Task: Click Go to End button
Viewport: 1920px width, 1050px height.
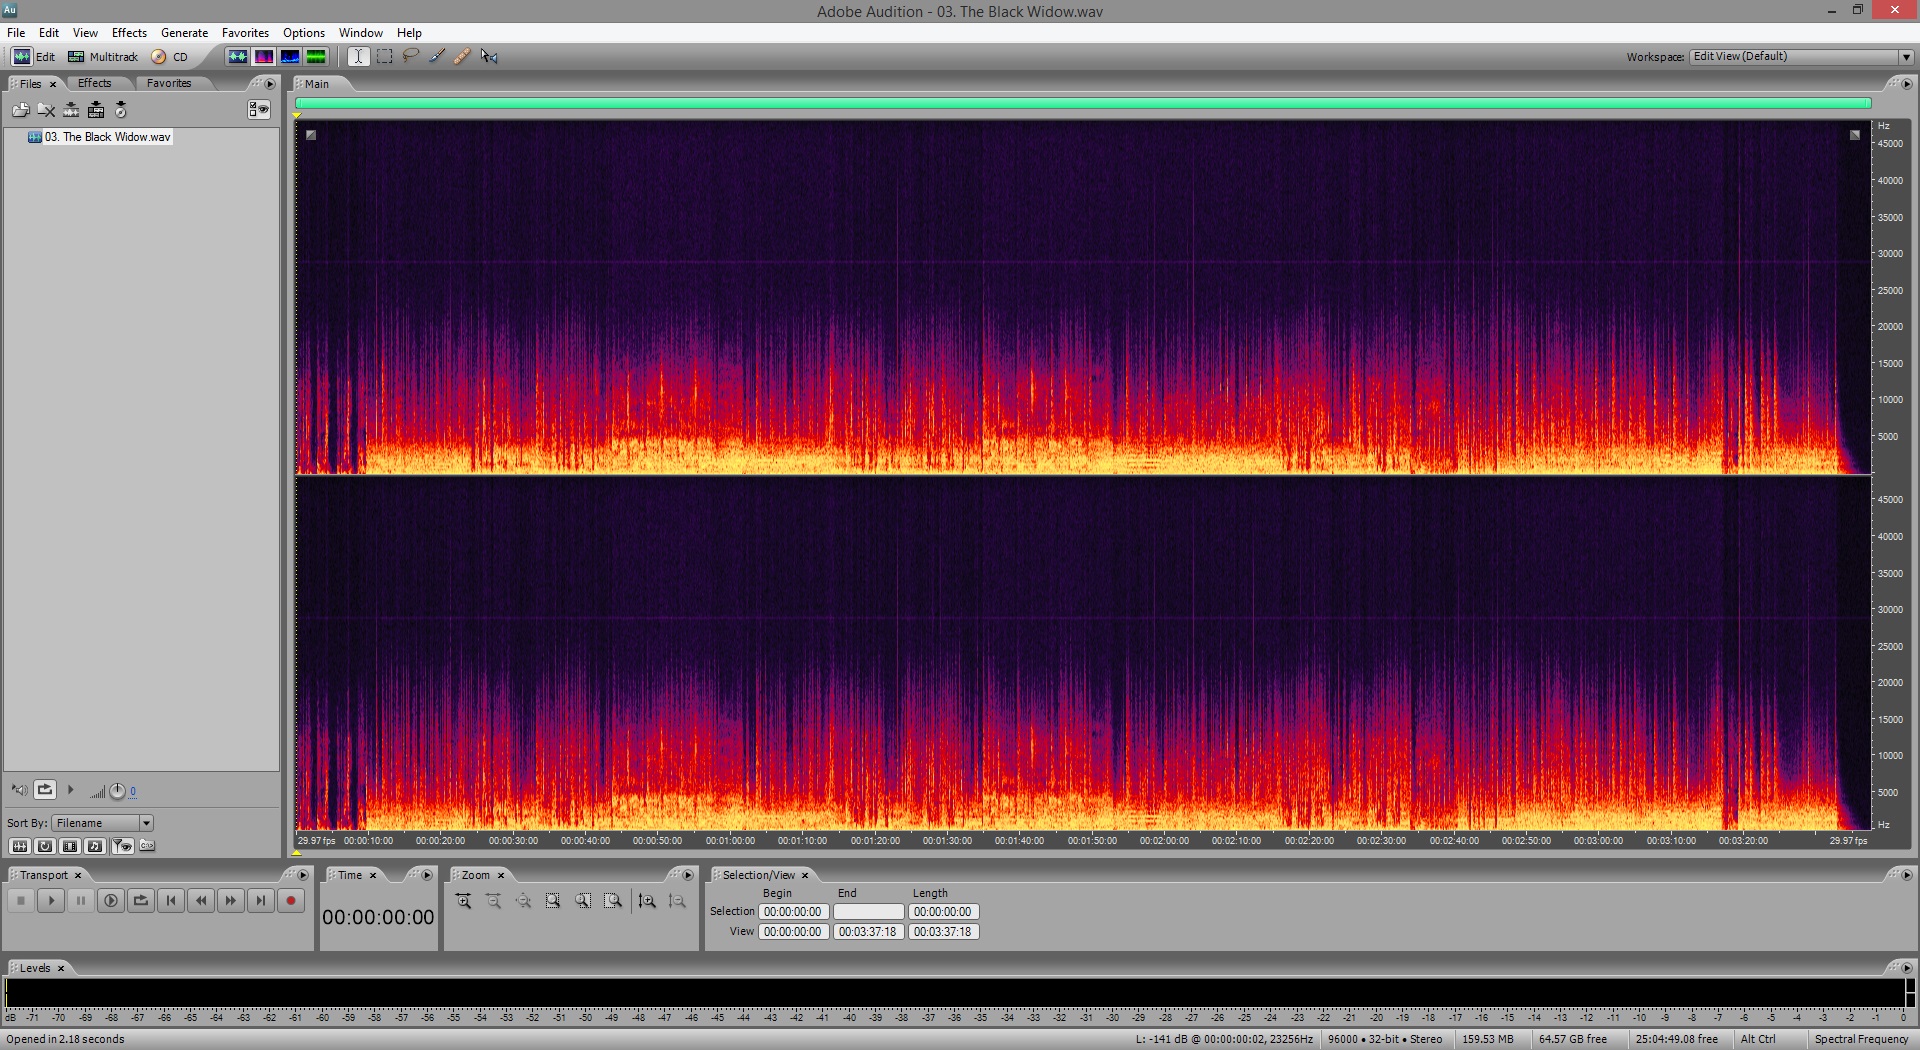Action: tap(261, 901)
